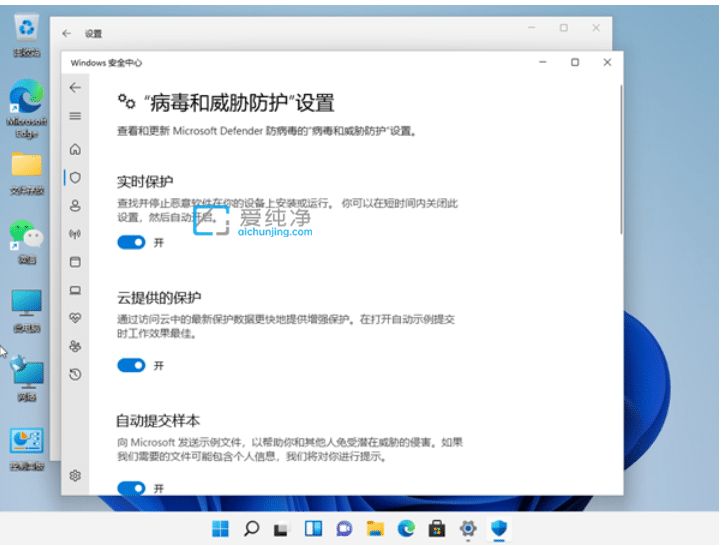Open Widgets on taskbar
This screenshot has width=722, height=547.
(313, 529)
